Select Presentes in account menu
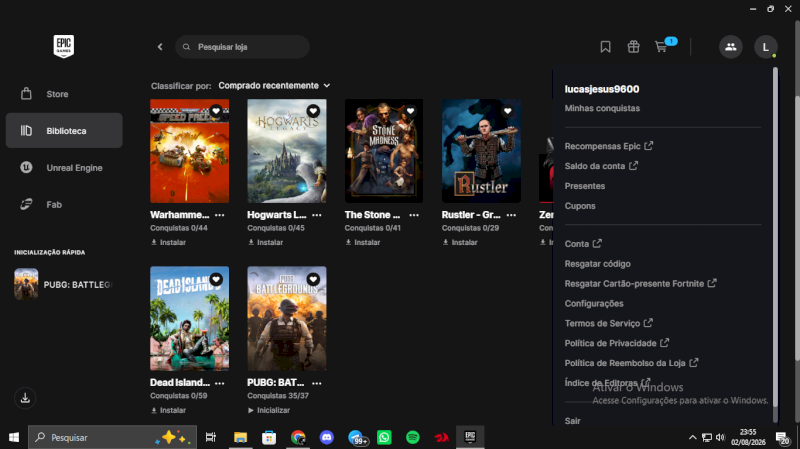Image resolution: width=800 pixels, height=449 pixels. (x=585, y=186)
